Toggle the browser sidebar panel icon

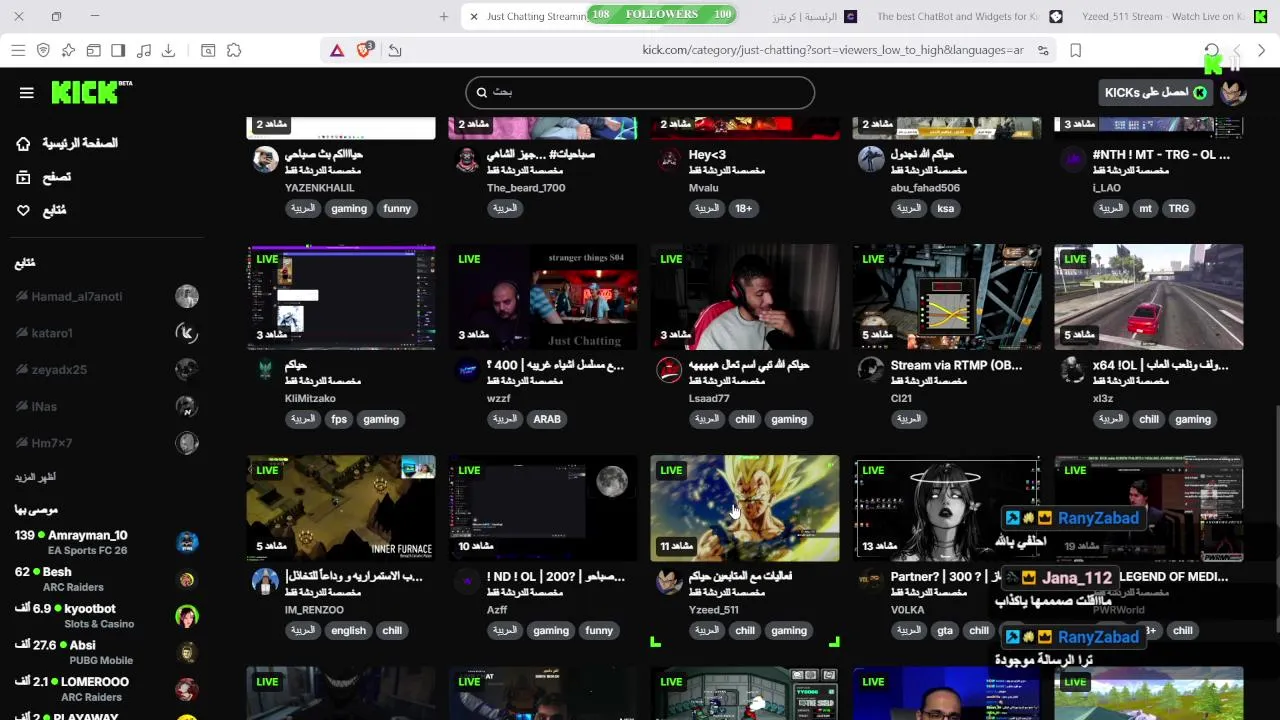118,50
